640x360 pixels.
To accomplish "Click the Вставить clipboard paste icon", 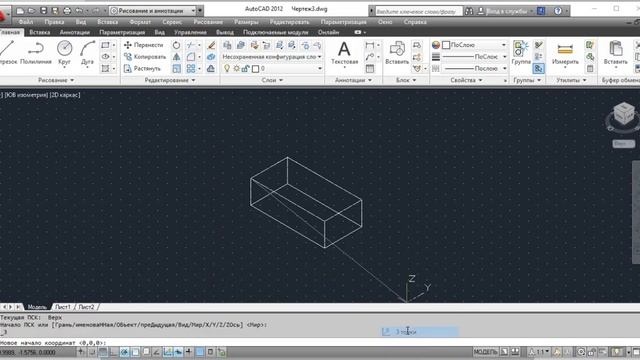I will coord(616,49).
